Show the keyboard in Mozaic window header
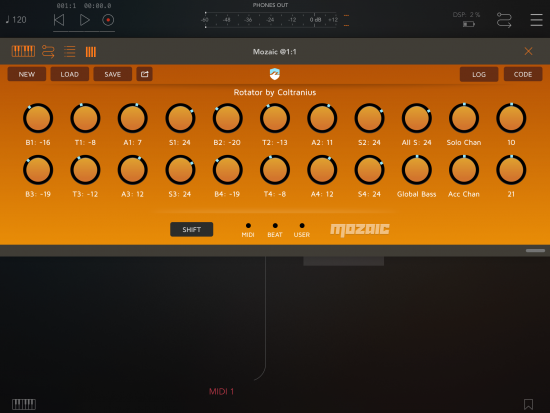 pos(23,51)
